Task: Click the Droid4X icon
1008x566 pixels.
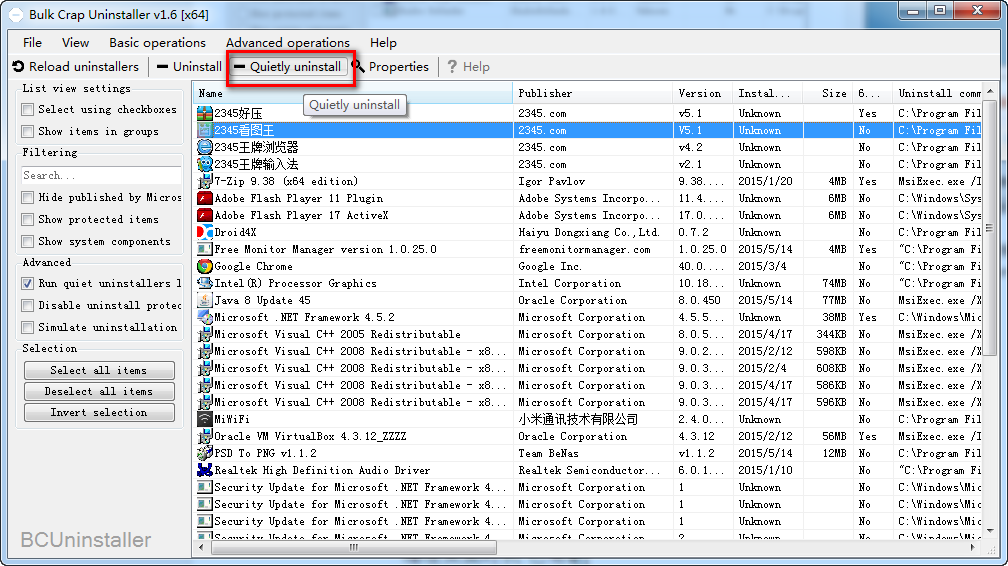Action: click(204, 232)
